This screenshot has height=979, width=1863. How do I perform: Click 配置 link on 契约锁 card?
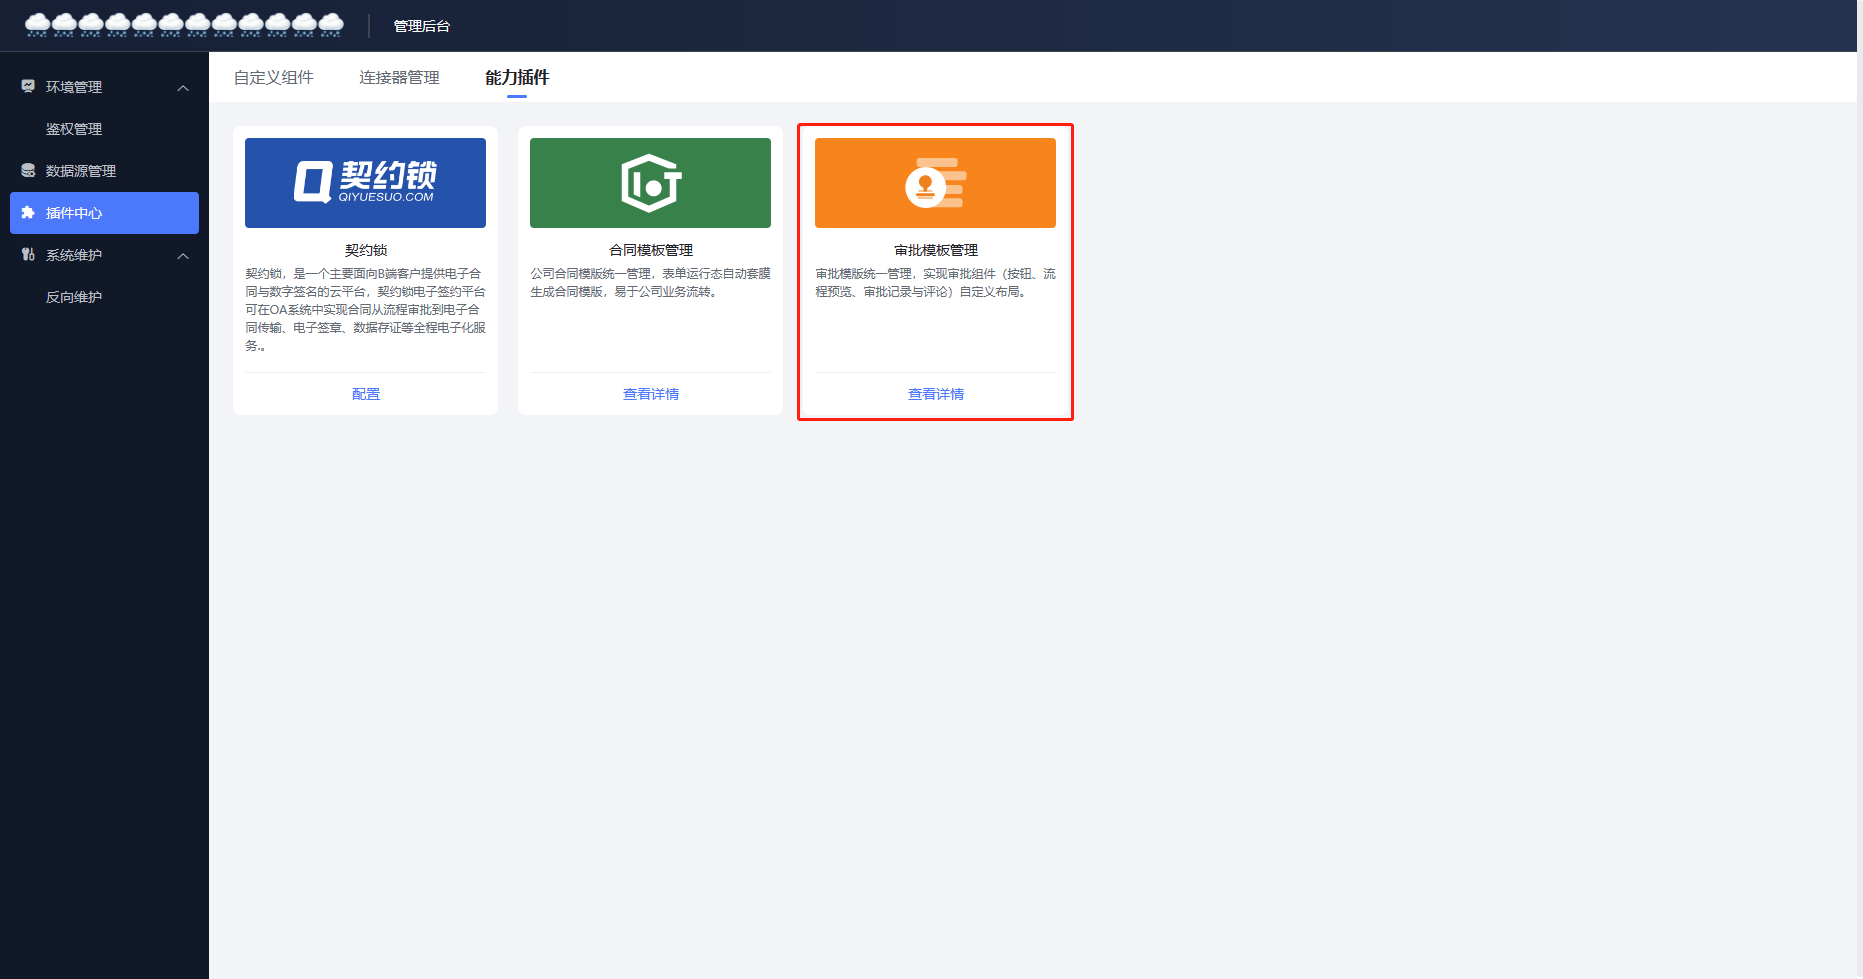[x=366, y=394]
